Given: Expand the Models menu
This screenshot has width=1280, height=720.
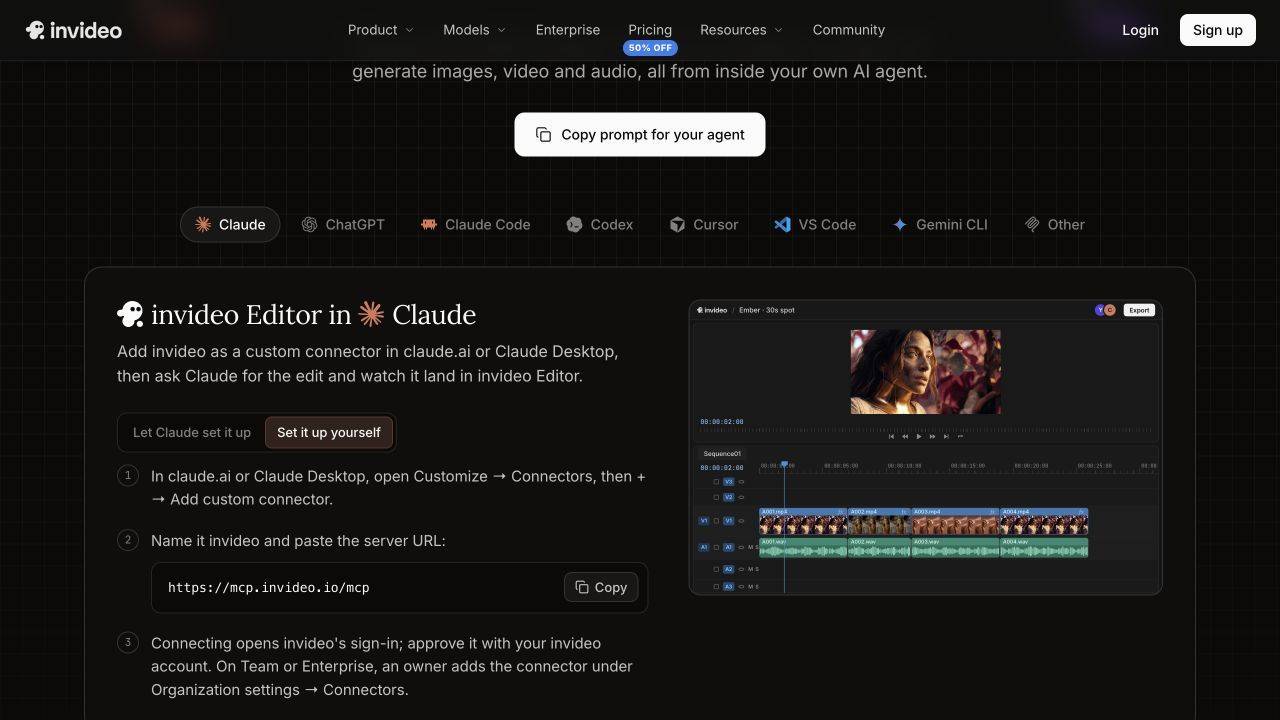Looking at the screenshot, I should pyautogui.click(x=475, y=30).
